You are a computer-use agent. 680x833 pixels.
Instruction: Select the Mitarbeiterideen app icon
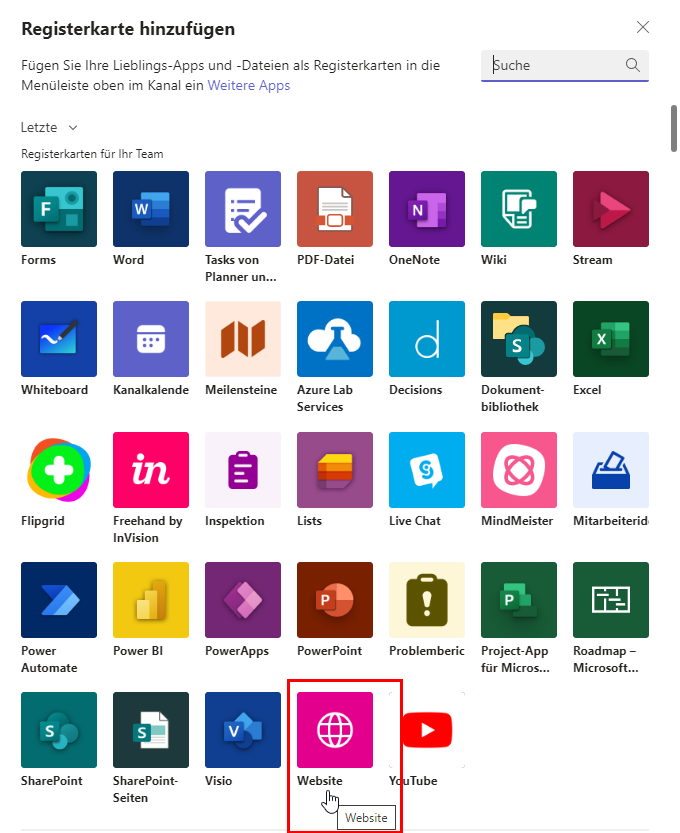[x=610, y=470]
